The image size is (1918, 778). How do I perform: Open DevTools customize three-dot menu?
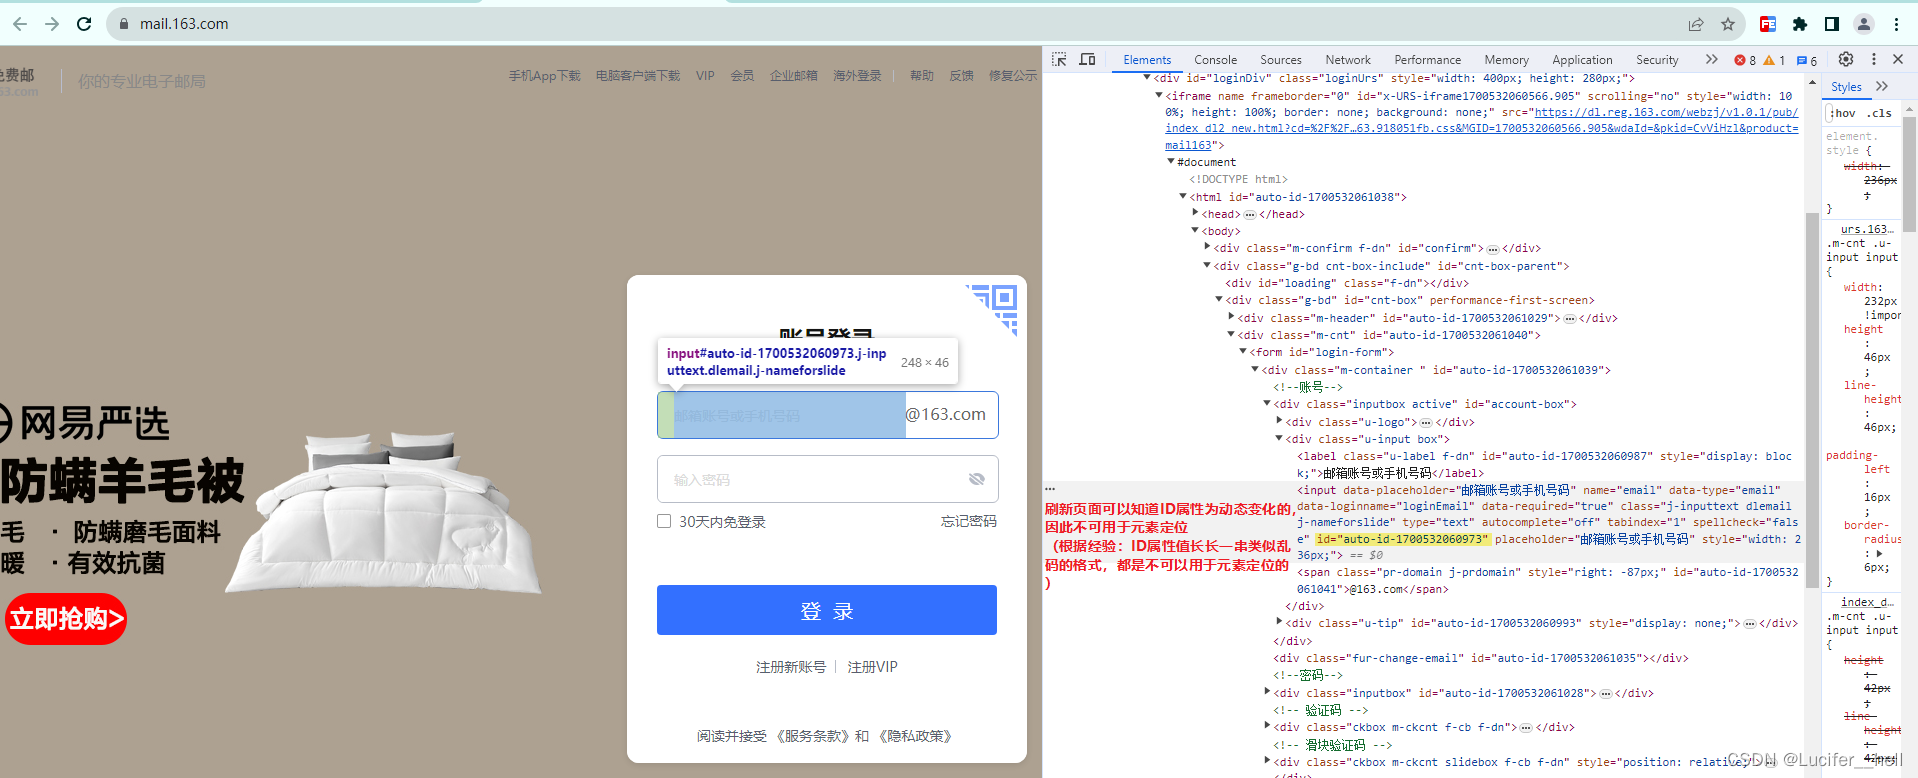pyautogui.click(x=1874, y=60)
